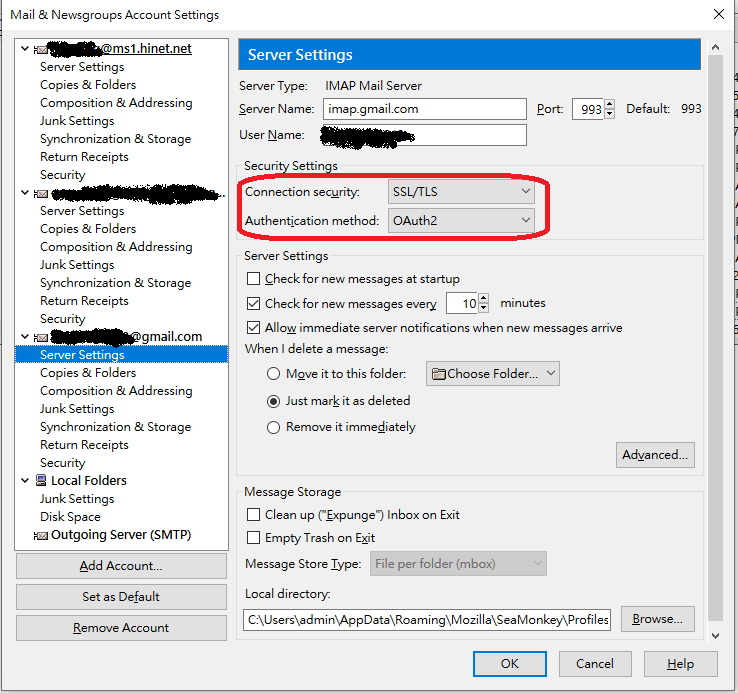Click the User Name input field

(425, 135)
